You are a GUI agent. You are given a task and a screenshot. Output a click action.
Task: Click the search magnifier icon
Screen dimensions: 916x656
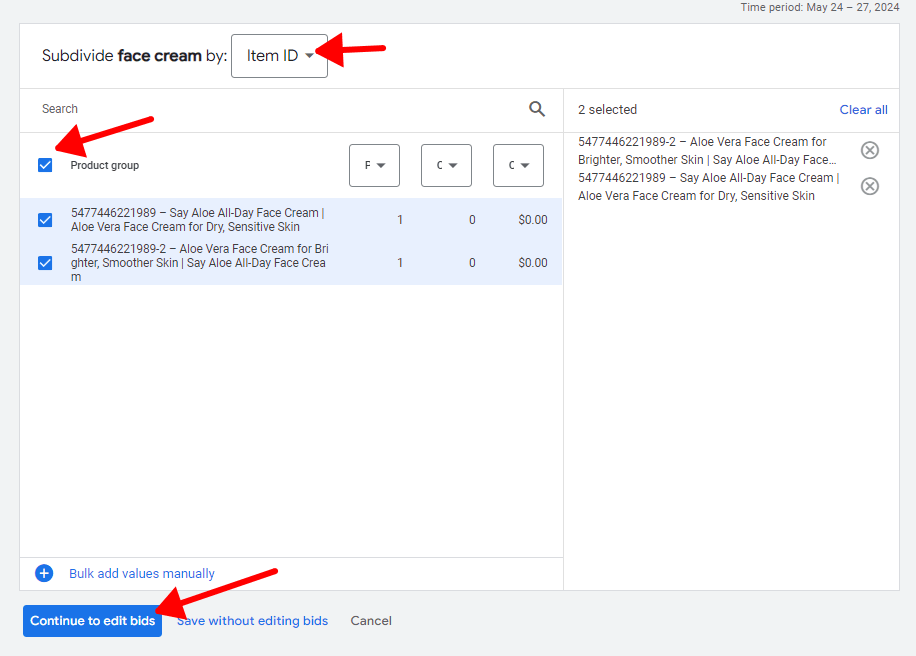click(537, 109)
